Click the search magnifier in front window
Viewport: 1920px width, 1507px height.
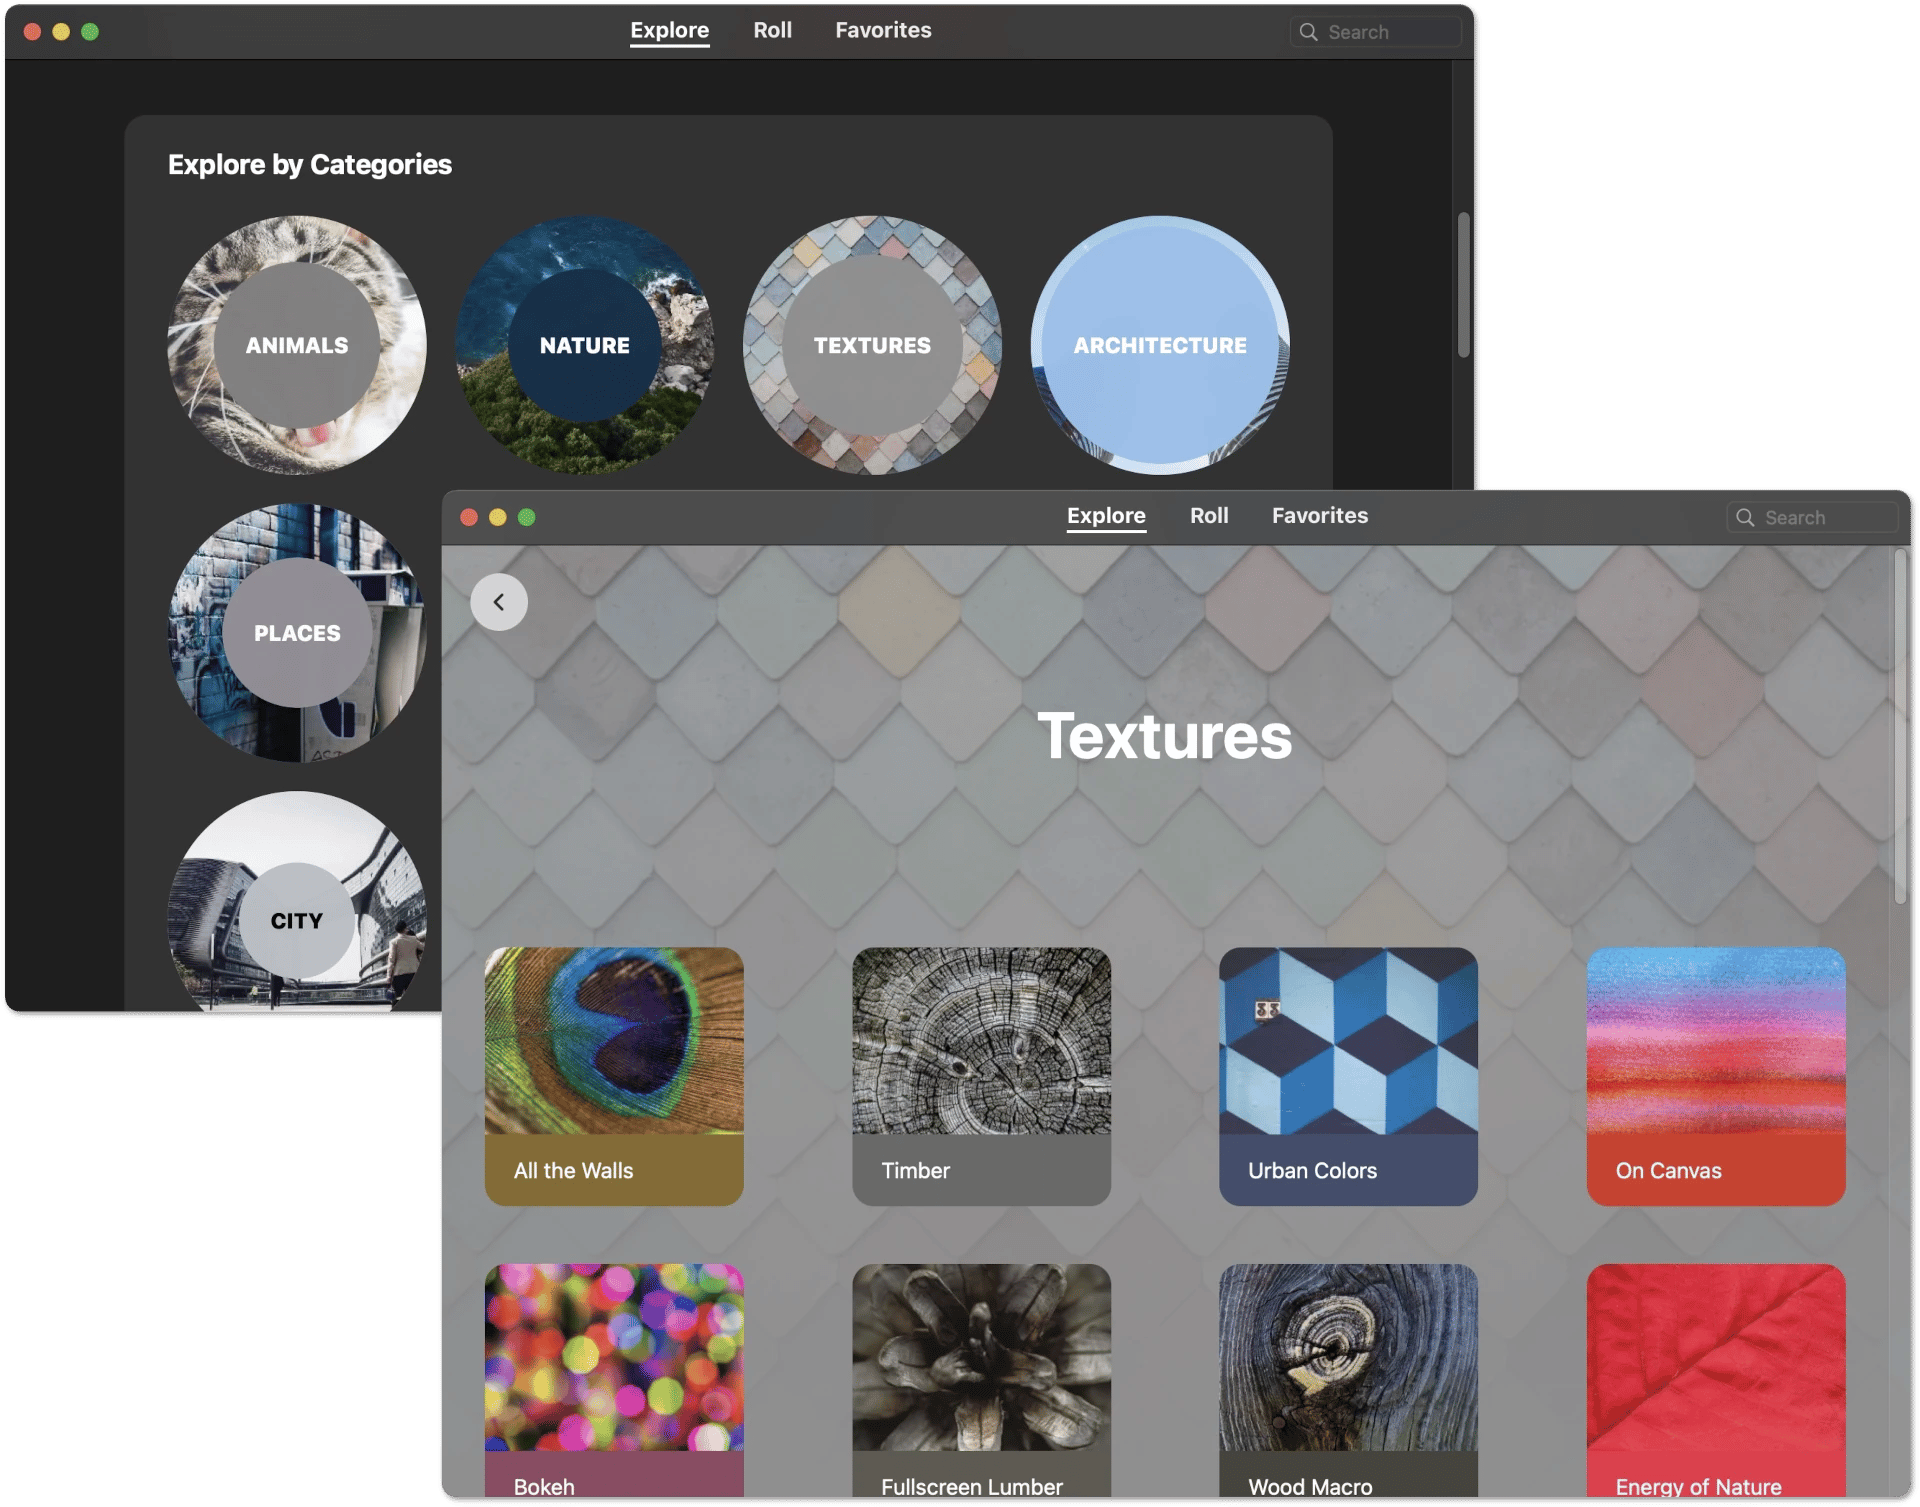tap(1745, 517)
